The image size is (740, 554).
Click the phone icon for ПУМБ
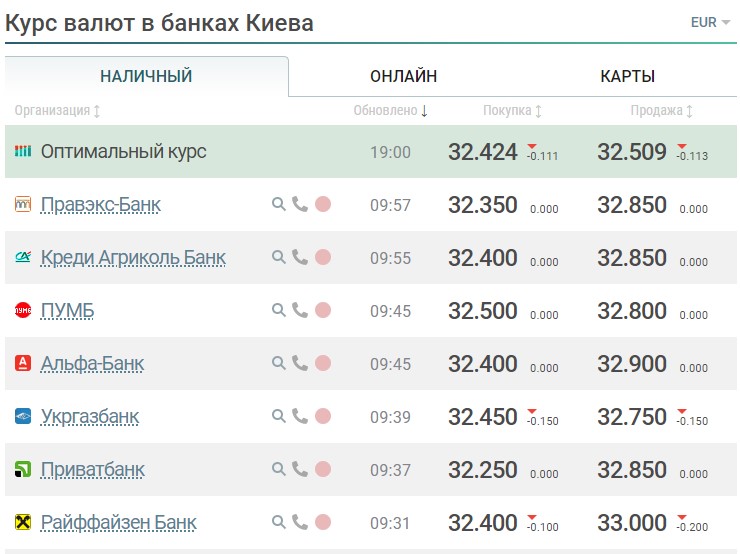pyautogui.click(x=300, y=310)
